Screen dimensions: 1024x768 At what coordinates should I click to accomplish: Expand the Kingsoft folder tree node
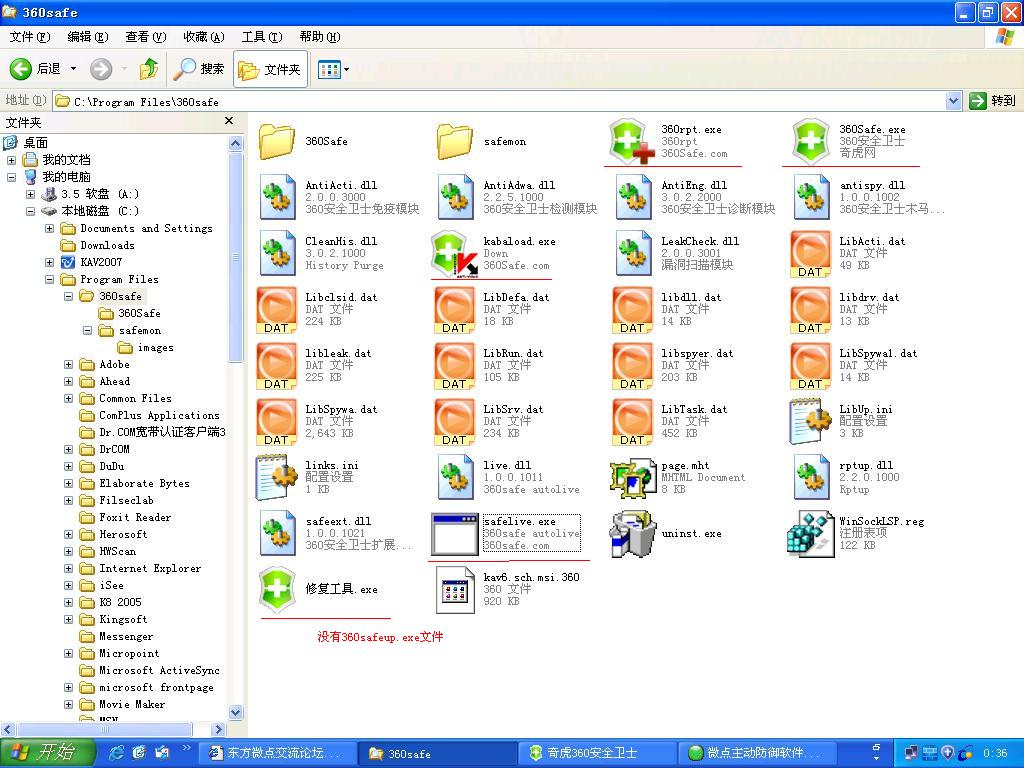tap(68, 619)
